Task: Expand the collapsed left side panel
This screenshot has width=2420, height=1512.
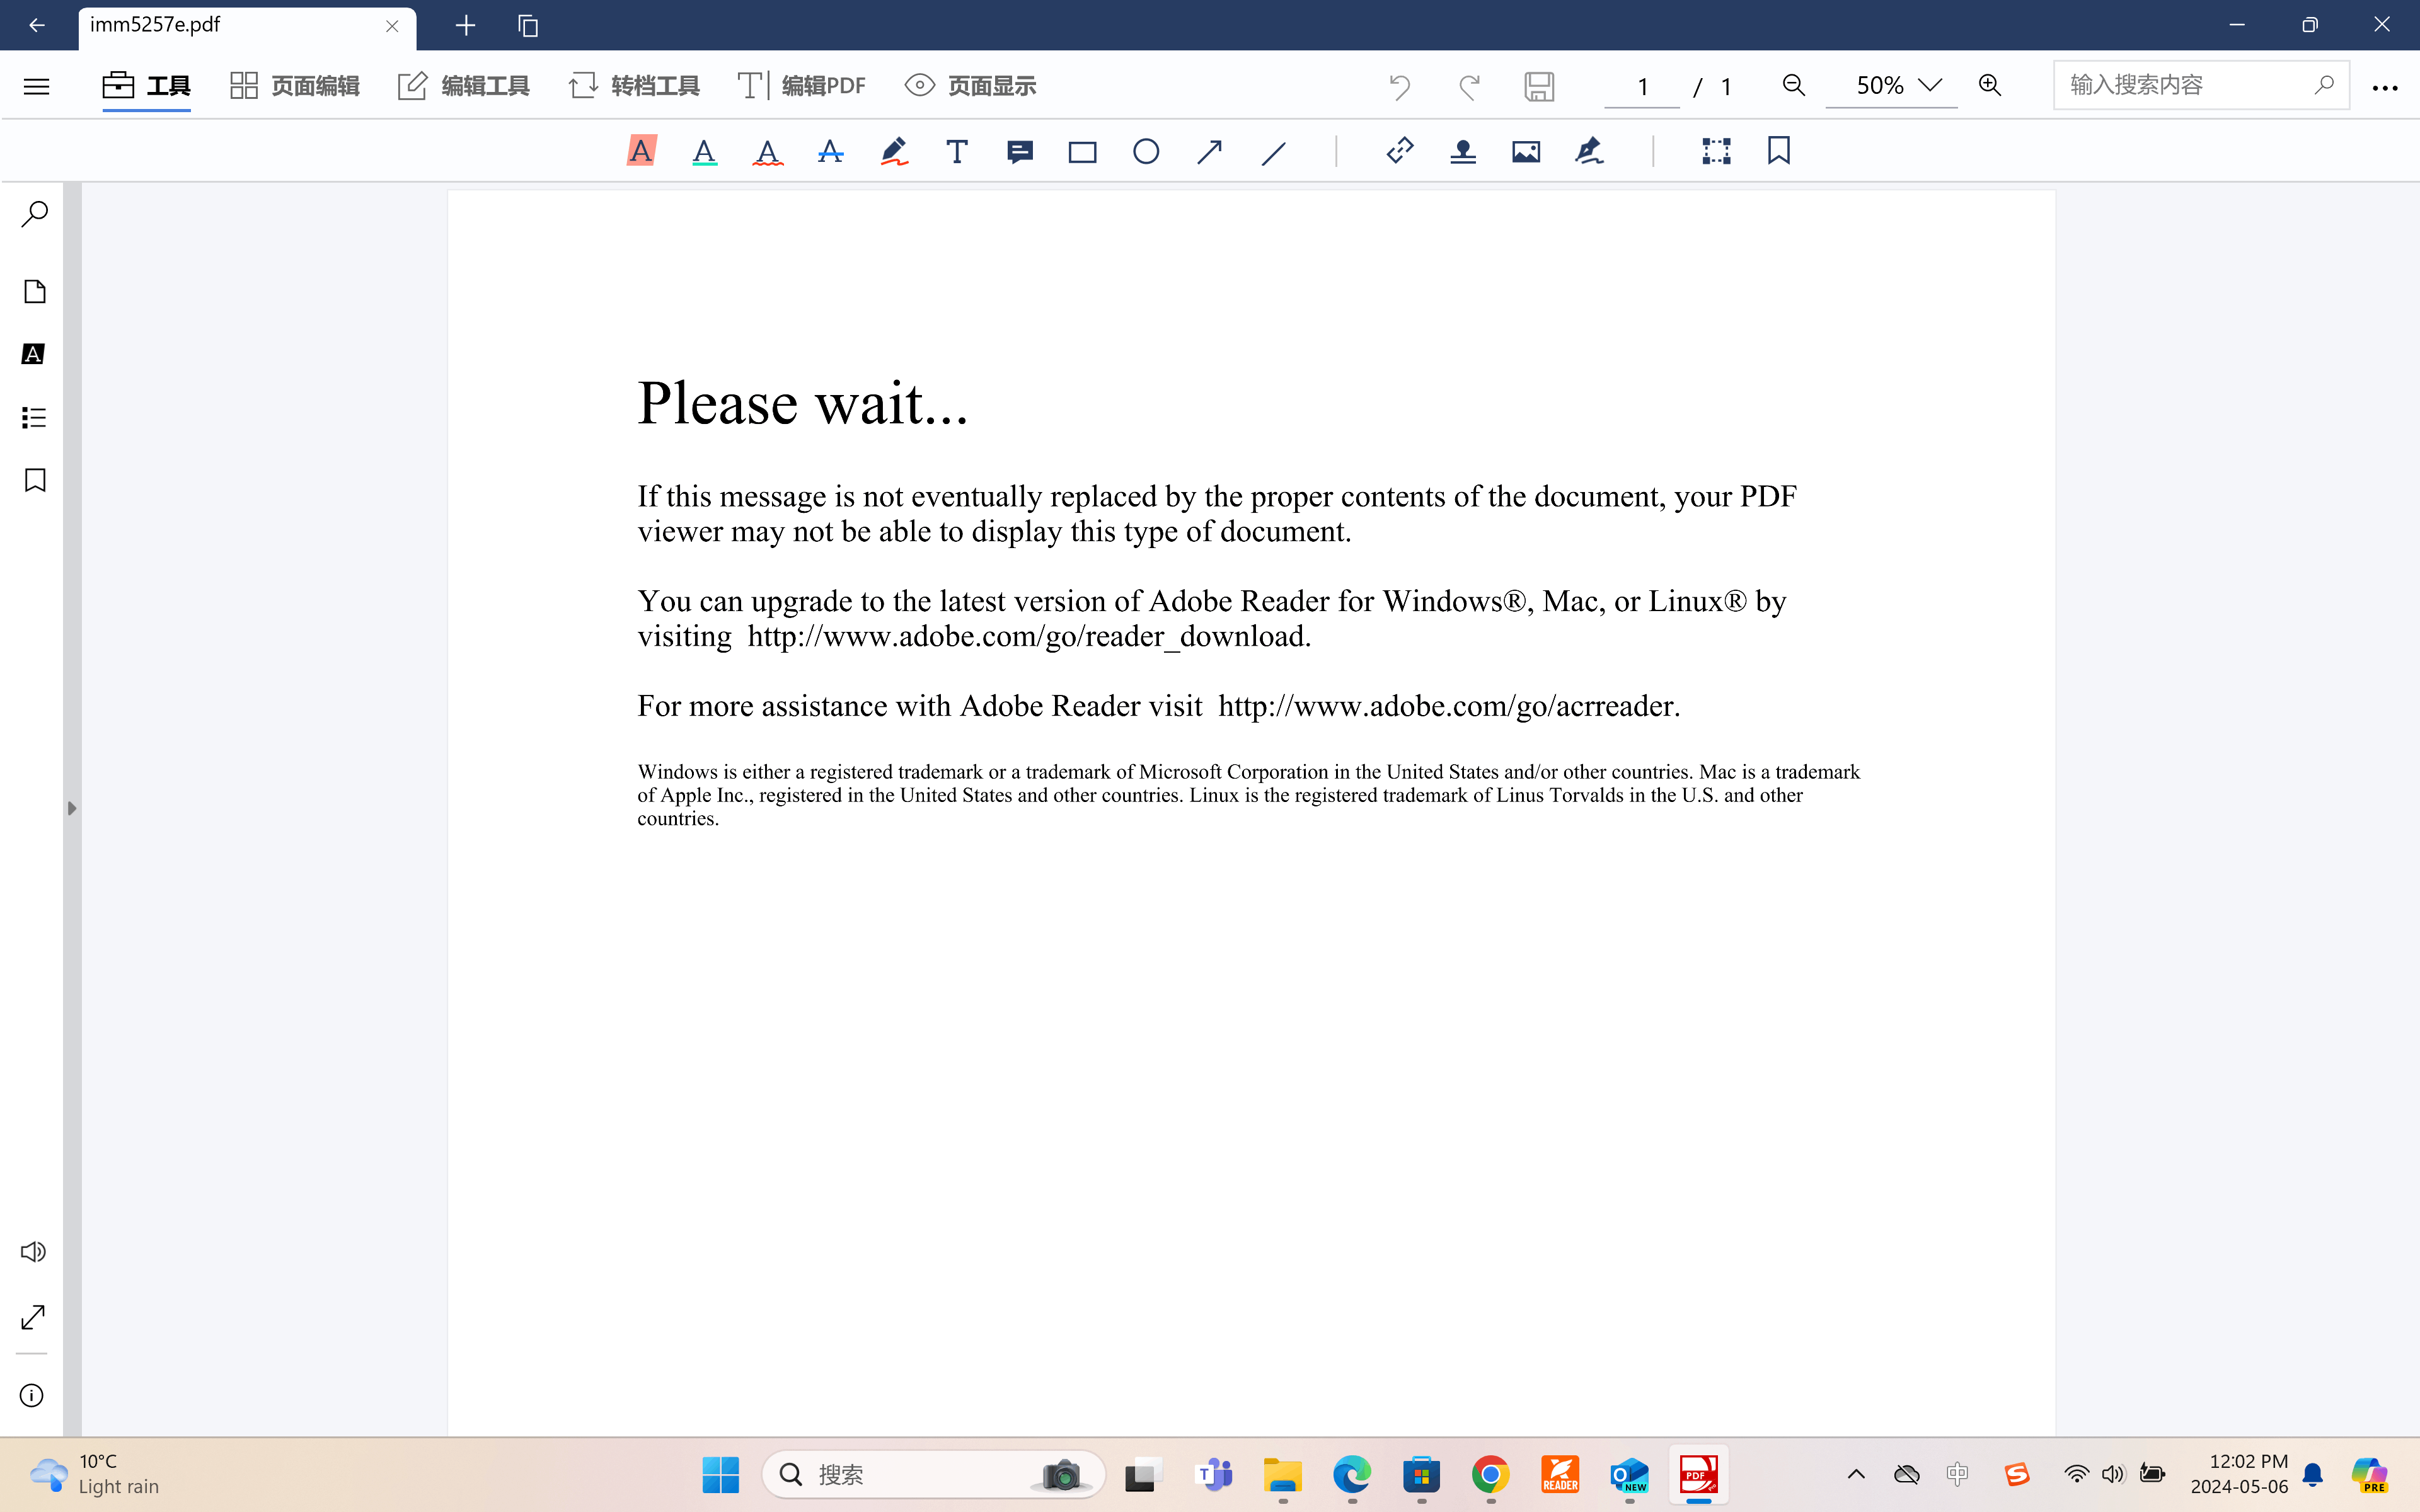Action: [71, 808]
